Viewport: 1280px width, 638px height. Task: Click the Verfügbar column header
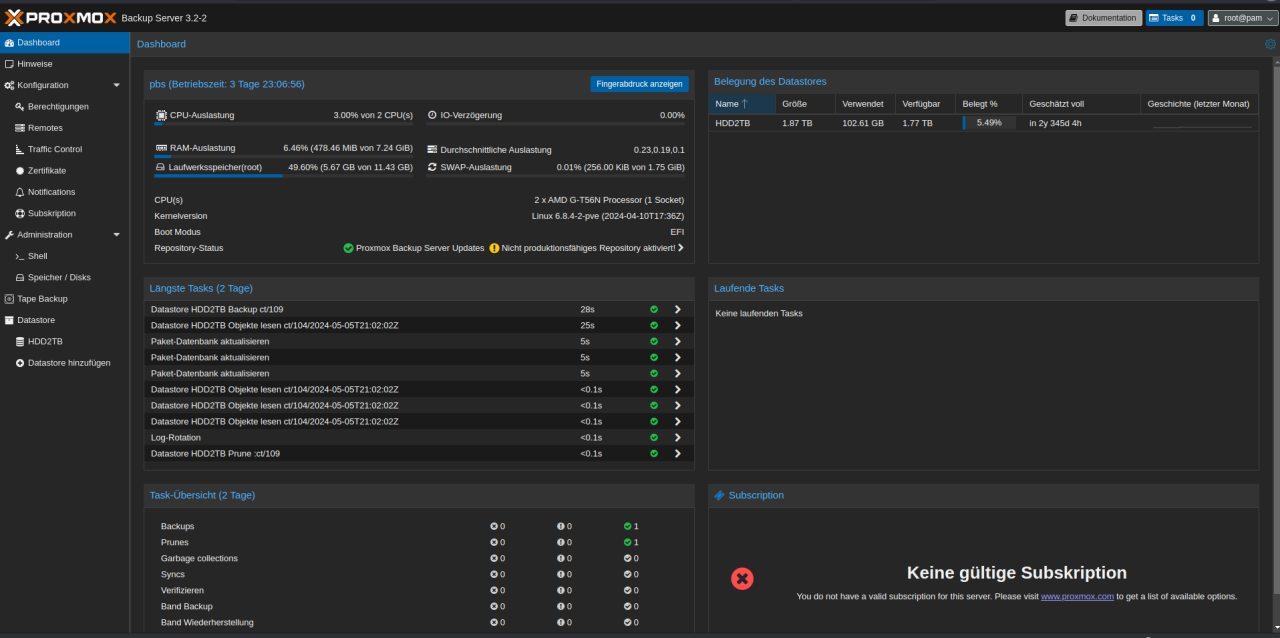(925, 104)
